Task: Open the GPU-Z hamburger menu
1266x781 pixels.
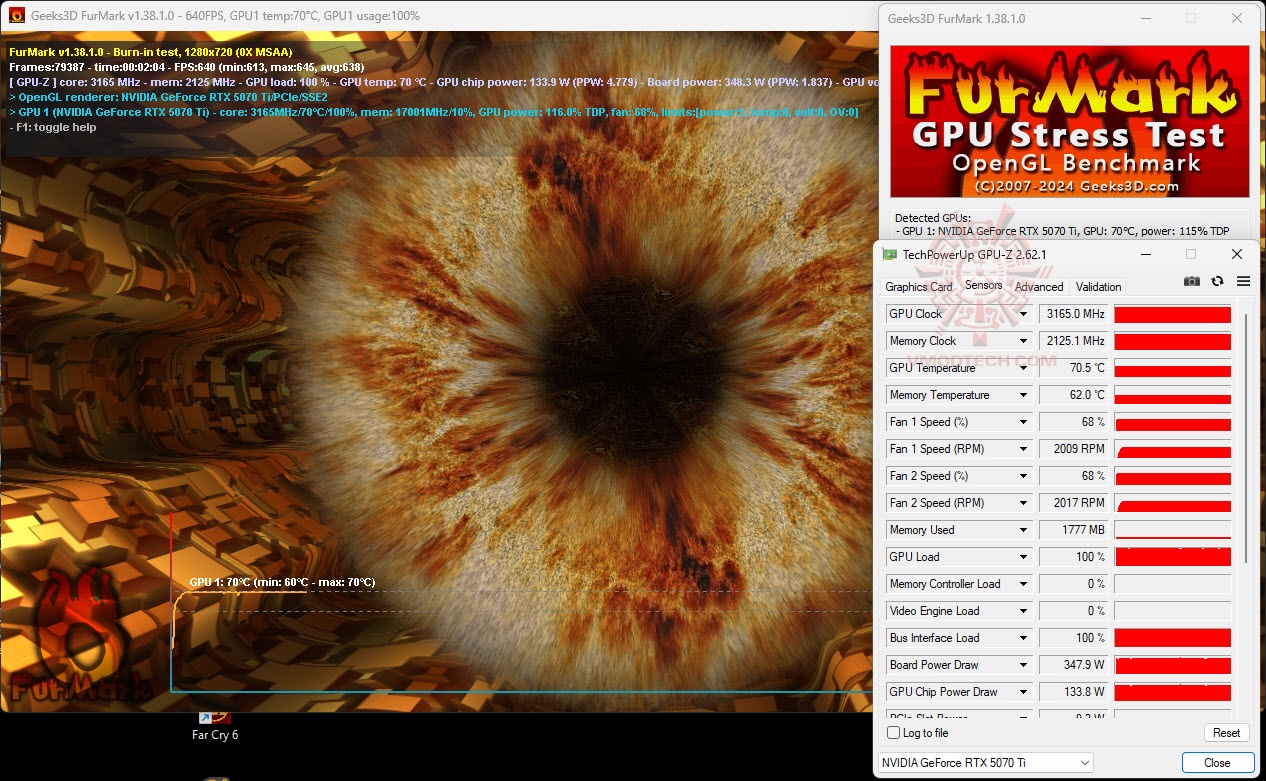Action: [x=1243, y=281]
